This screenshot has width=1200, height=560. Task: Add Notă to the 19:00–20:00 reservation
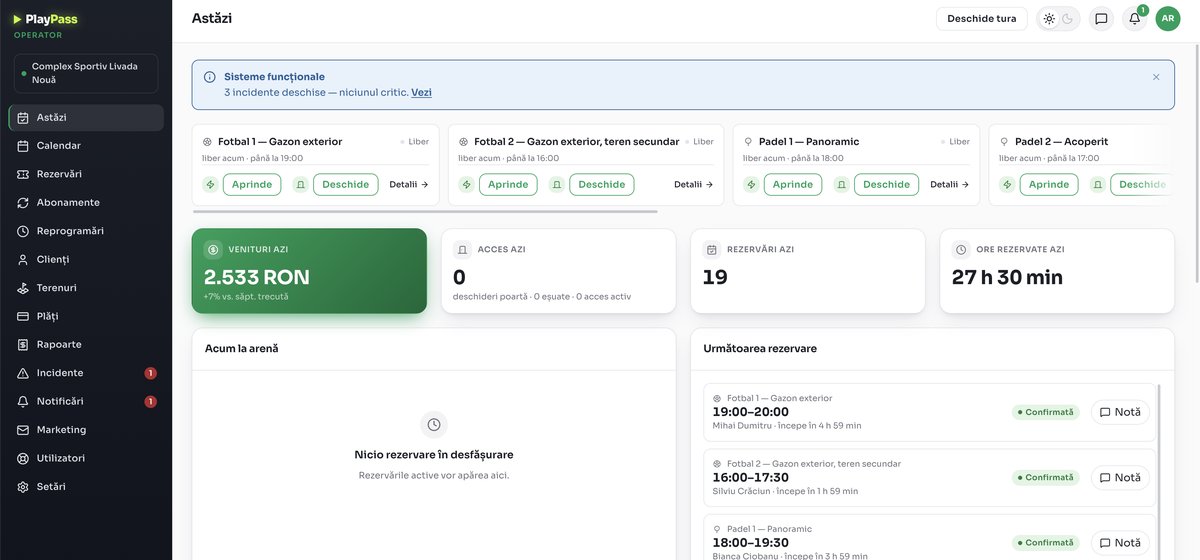click(1120, 412)
